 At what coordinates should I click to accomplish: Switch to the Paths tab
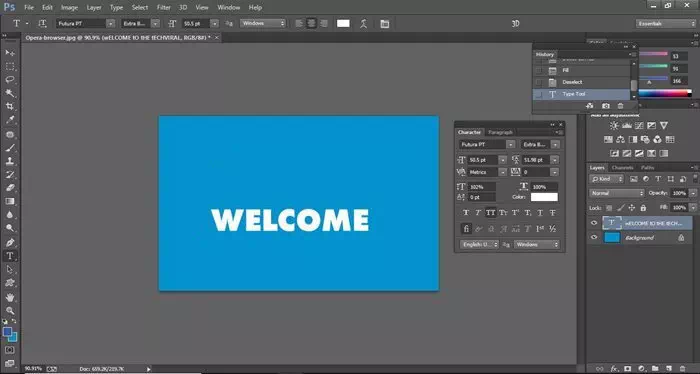(647, 168)
